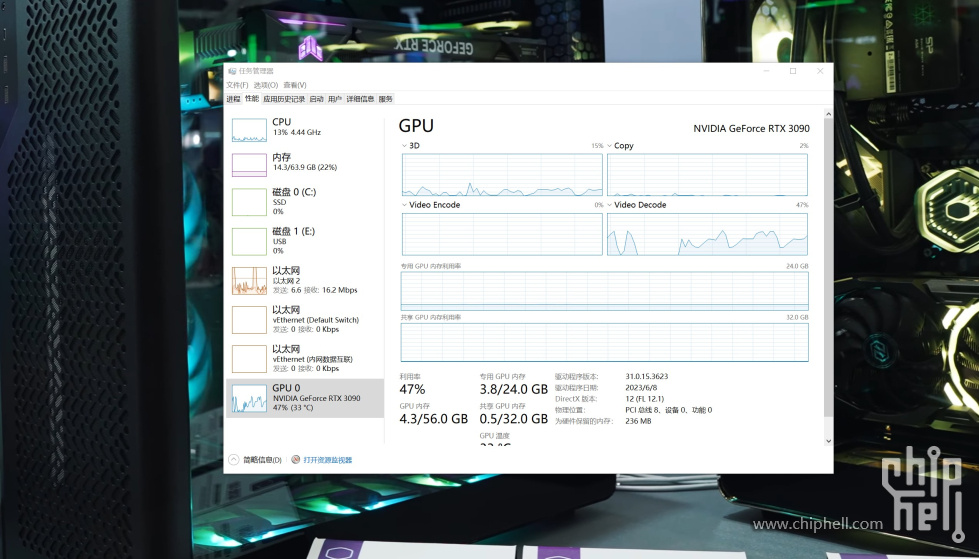Collapse to 简略信息 view with chevron icon
The image size is (979, 559).
coord(234,460)
